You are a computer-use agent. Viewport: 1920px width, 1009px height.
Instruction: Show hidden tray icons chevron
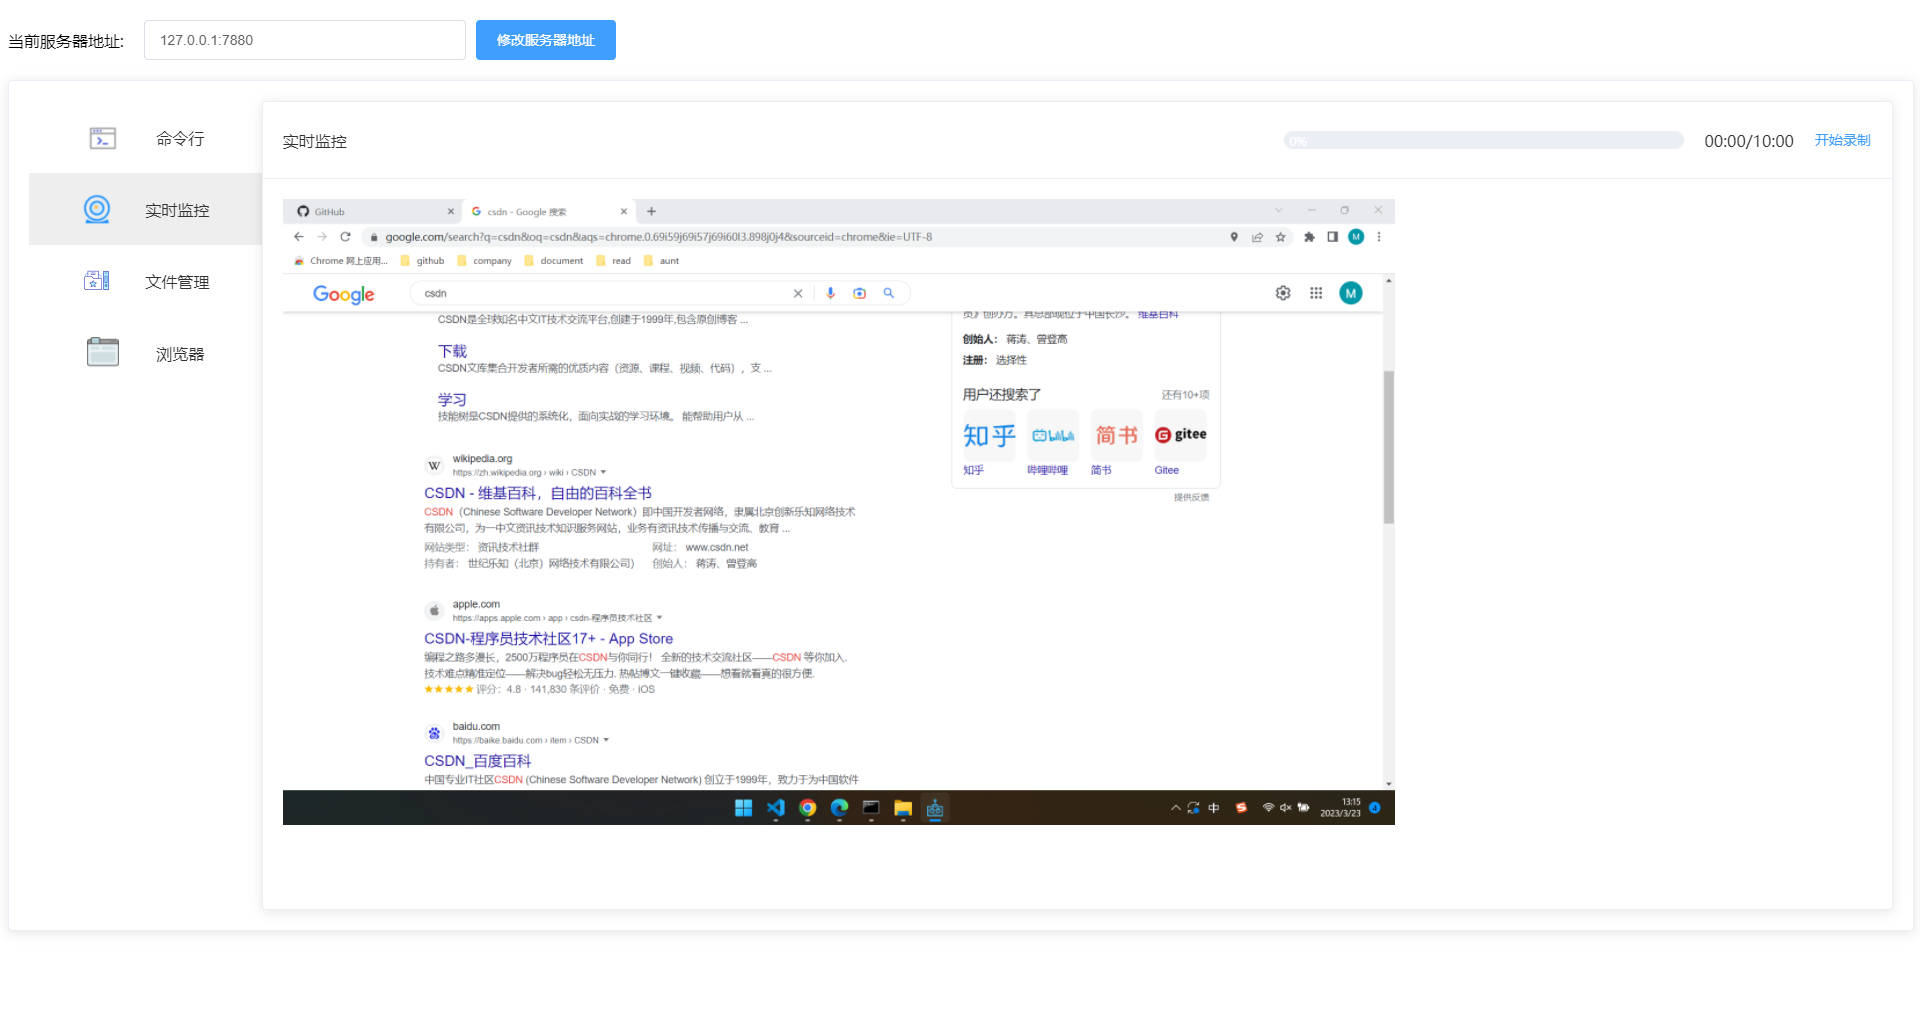click(x=1176, y=808)
